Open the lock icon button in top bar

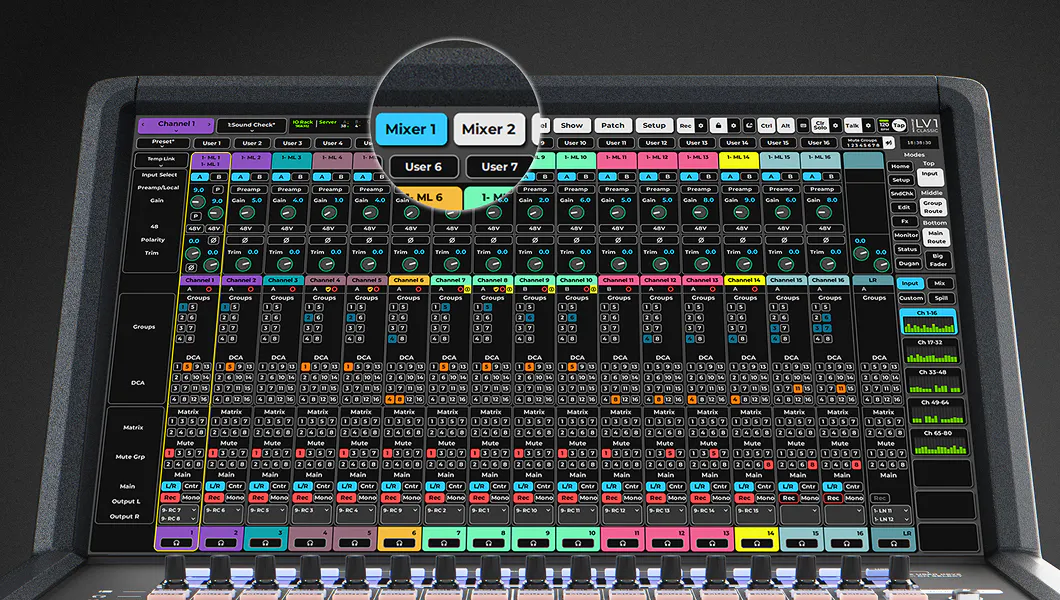coord(719,126)
